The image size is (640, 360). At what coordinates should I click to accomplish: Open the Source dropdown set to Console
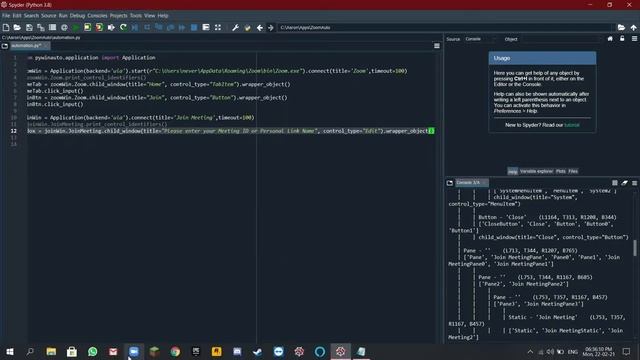480,39
